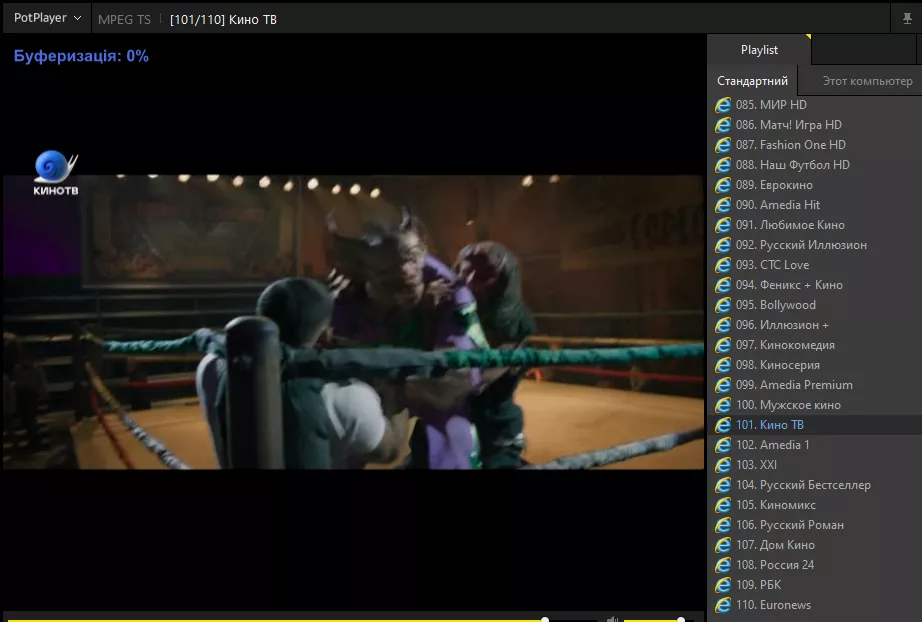This screenshot has width=922, height=622.
Task: Click the icon beside 100. Мужское кино
Action: point(723,404)
